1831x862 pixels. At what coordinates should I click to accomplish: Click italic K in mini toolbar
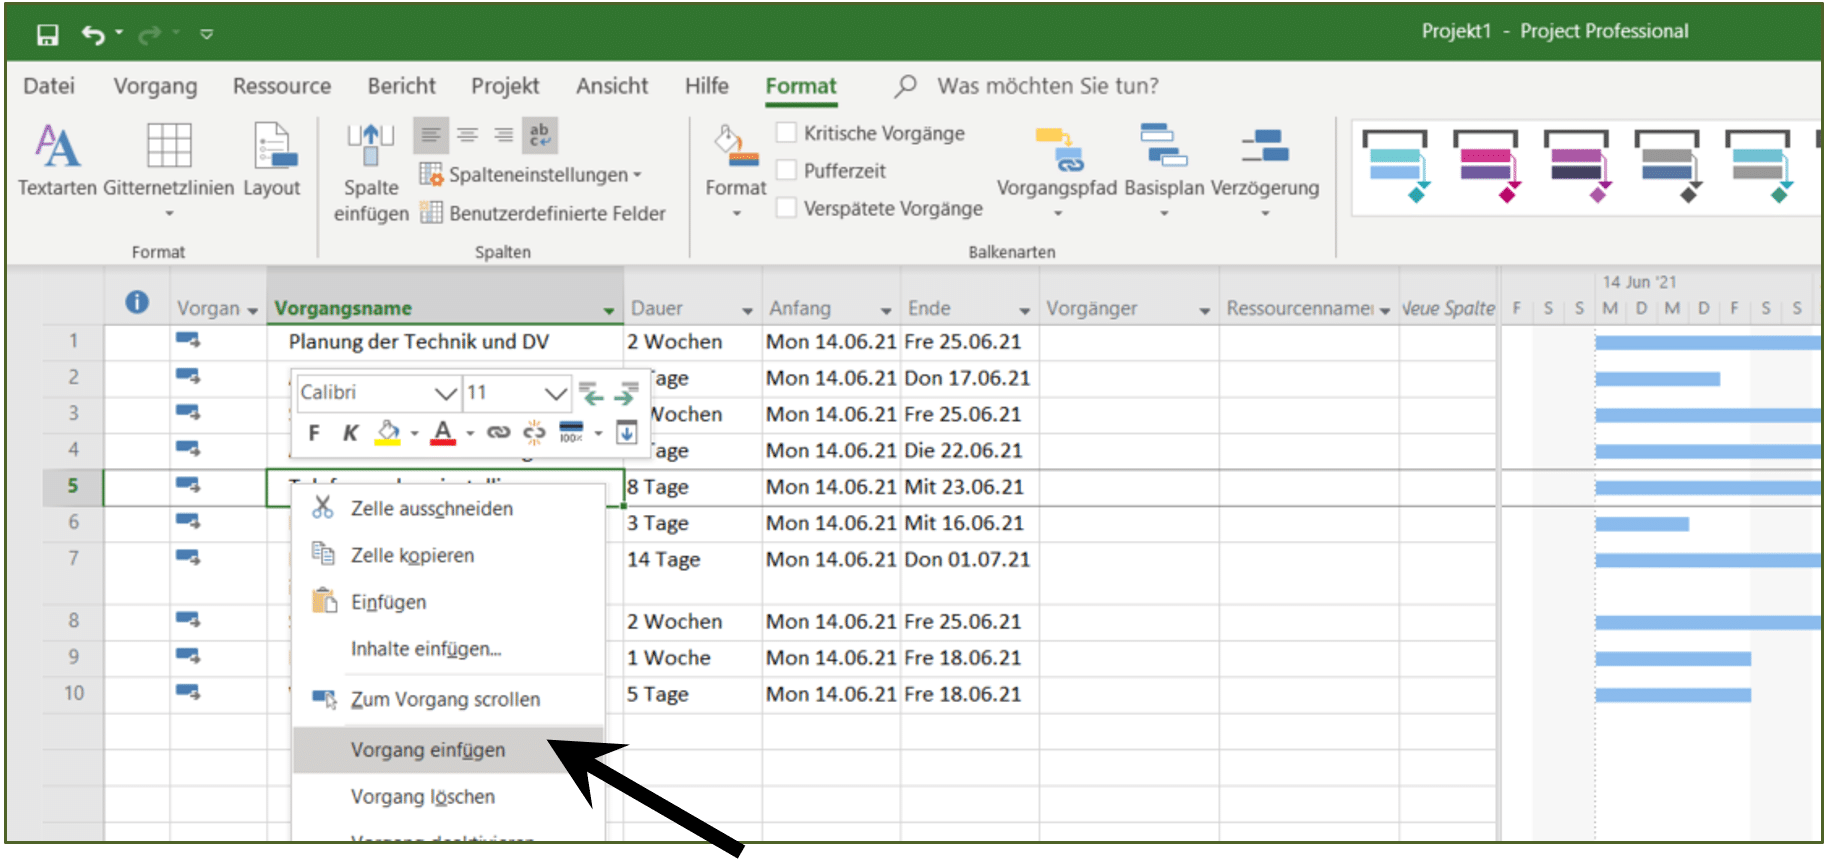tap(350, 433)
